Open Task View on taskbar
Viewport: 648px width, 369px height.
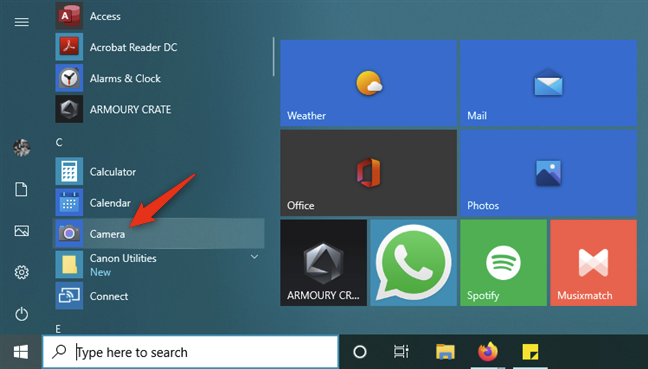401,352
